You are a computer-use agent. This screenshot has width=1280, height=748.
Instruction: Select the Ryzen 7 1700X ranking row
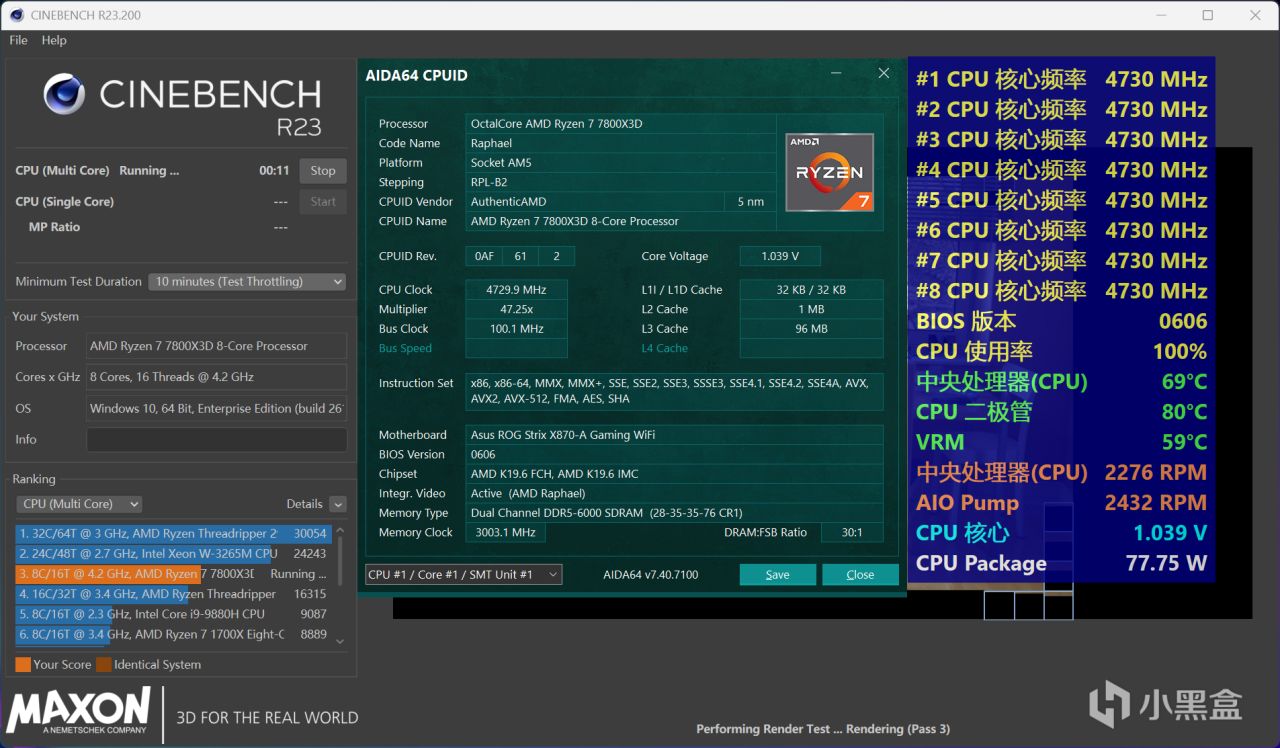tap(173, 634)
